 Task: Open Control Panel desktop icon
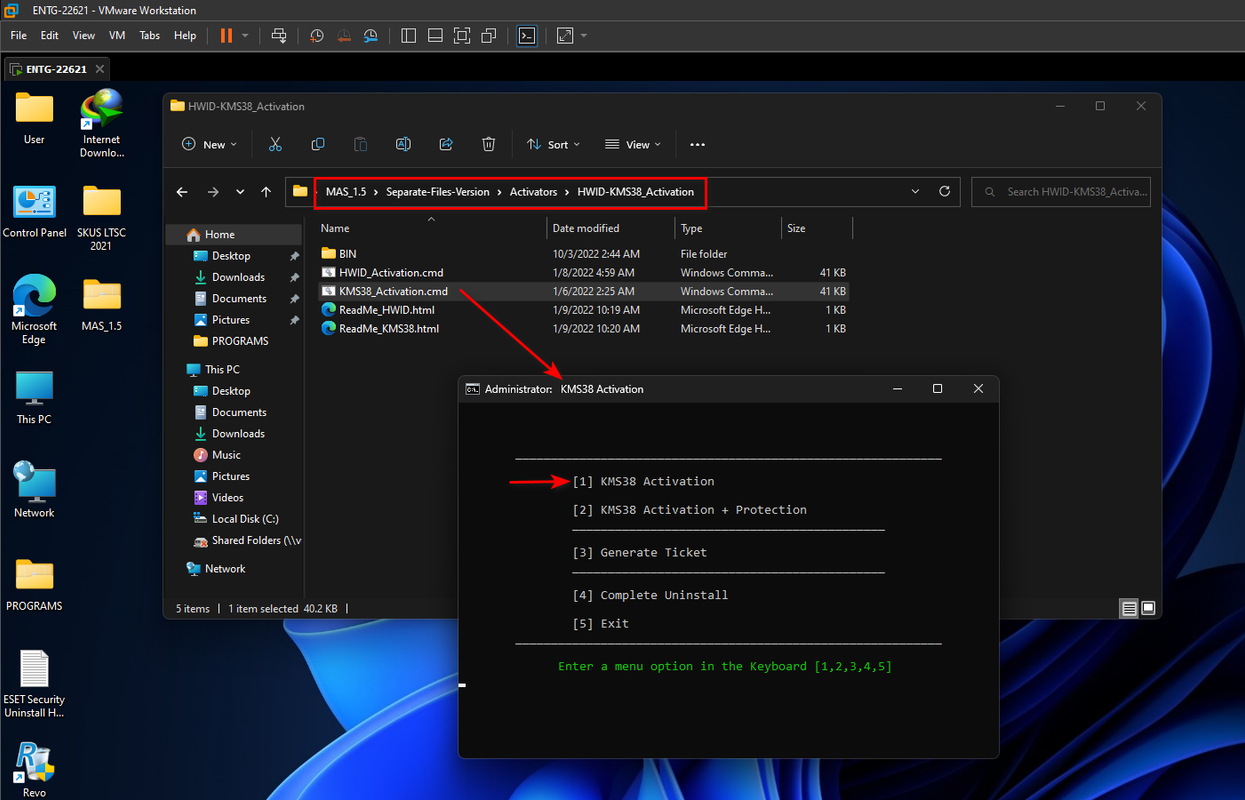click(x=34, y=211)
